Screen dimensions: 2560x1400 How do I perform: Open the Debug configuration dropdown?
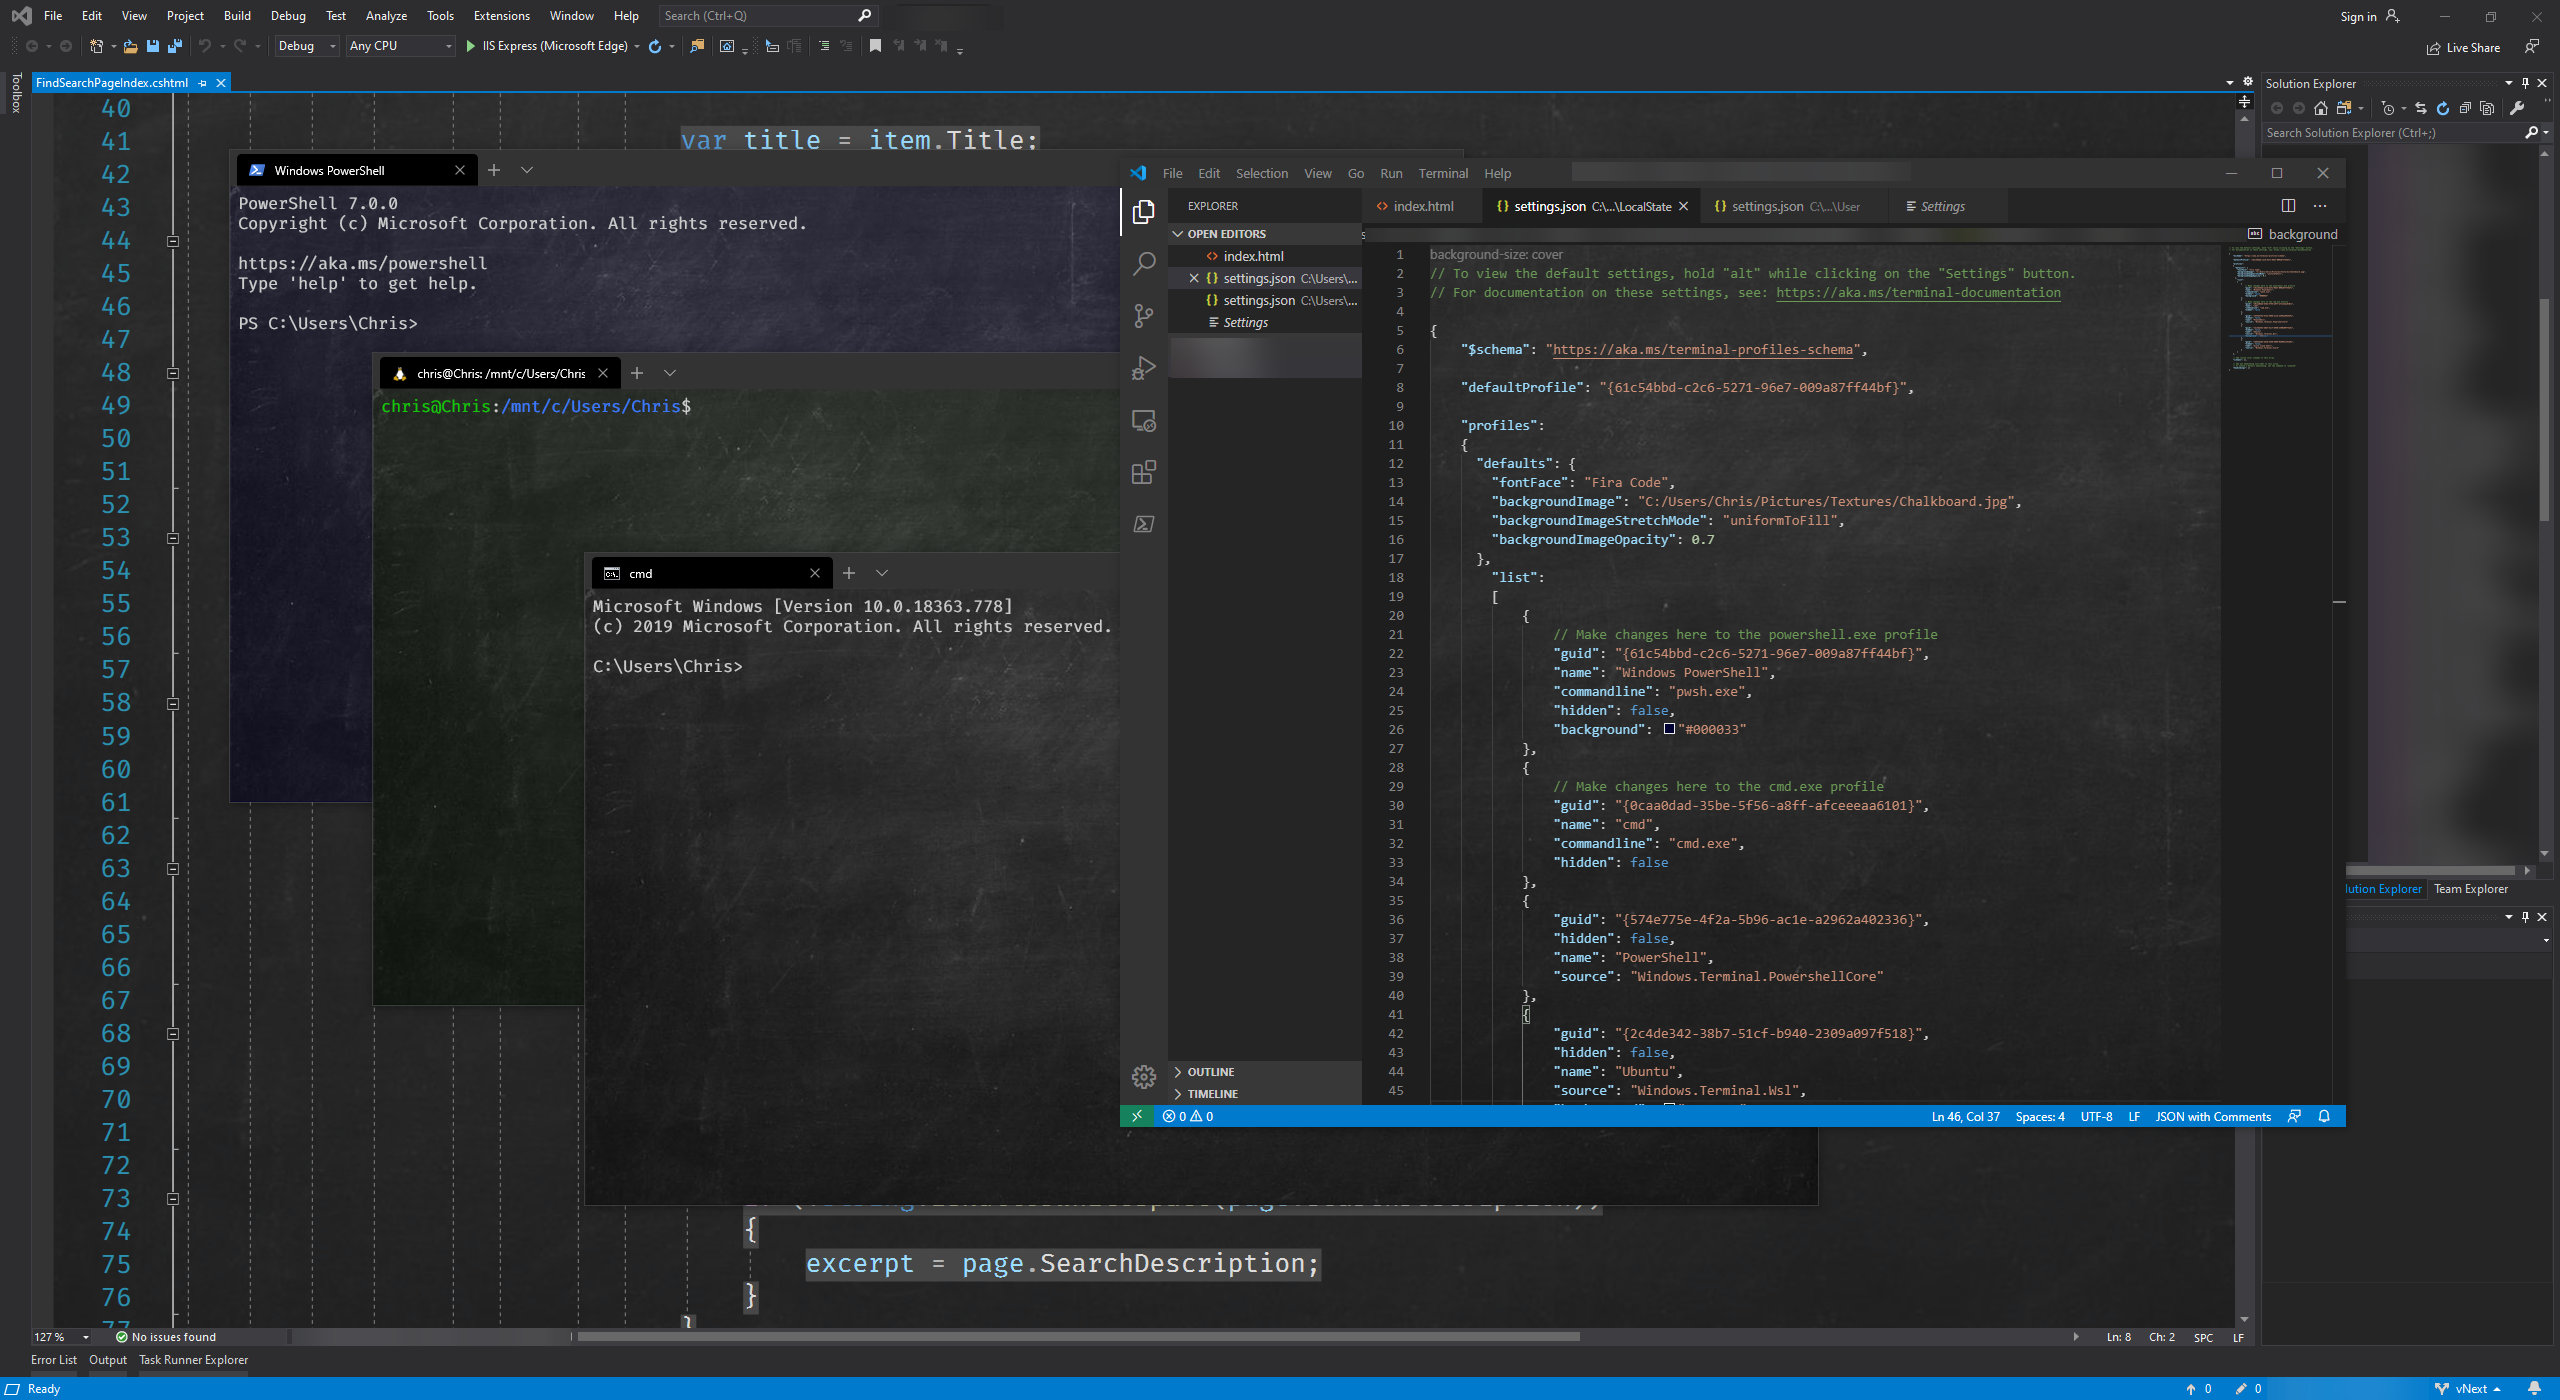point(308,46)
